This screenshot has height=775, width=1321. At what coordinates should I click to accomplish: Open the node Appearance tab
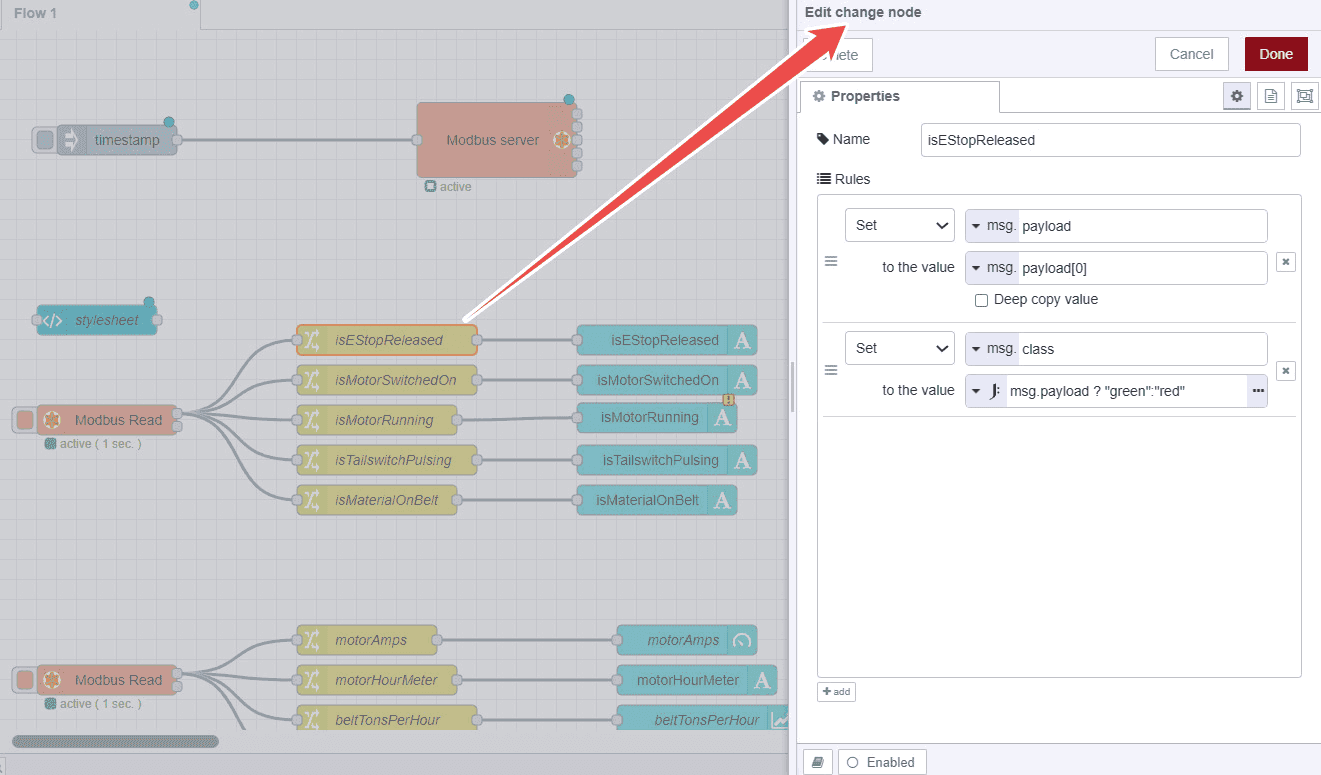click(x=1304, y=95)
